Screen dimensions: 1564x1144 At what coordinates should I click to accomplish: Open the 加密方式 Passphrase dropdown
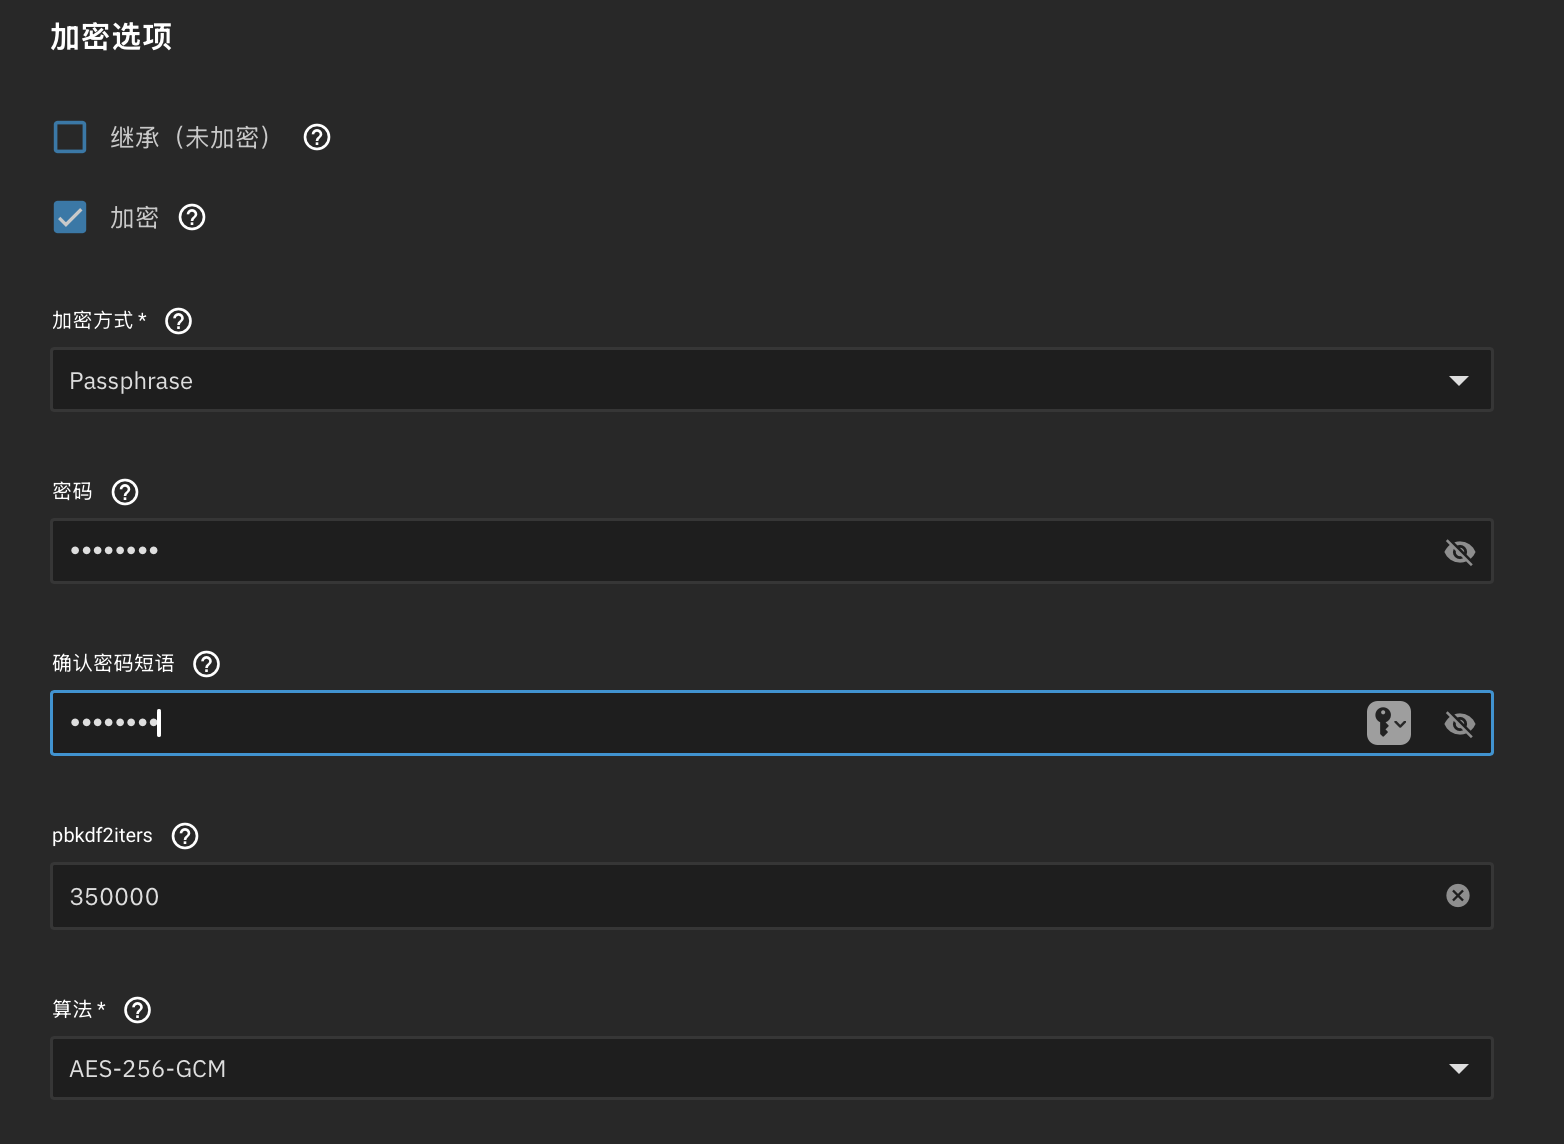1459,380
